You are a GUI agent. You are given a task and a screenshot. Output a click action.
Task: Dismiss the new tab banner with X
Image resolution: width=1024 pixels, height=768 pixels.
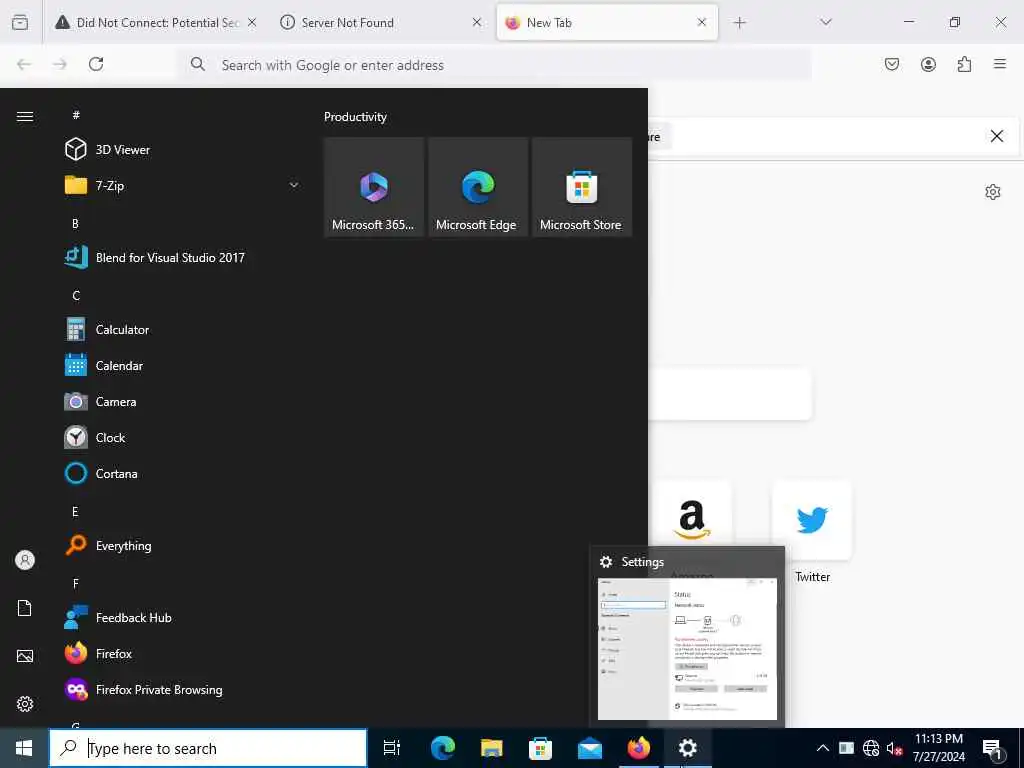[997, 136]
